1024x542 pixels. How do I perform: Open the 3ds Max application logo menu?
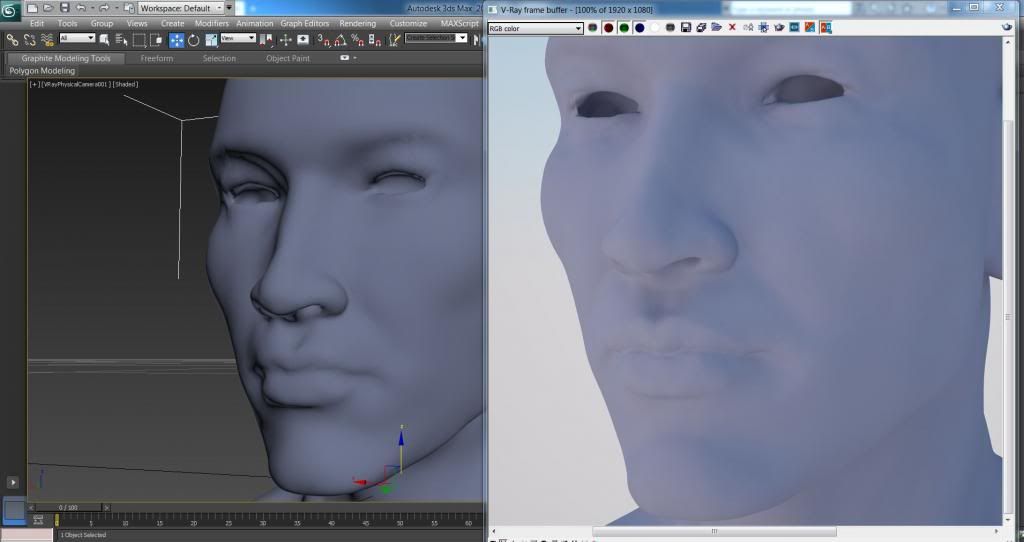tap(9, 9)
